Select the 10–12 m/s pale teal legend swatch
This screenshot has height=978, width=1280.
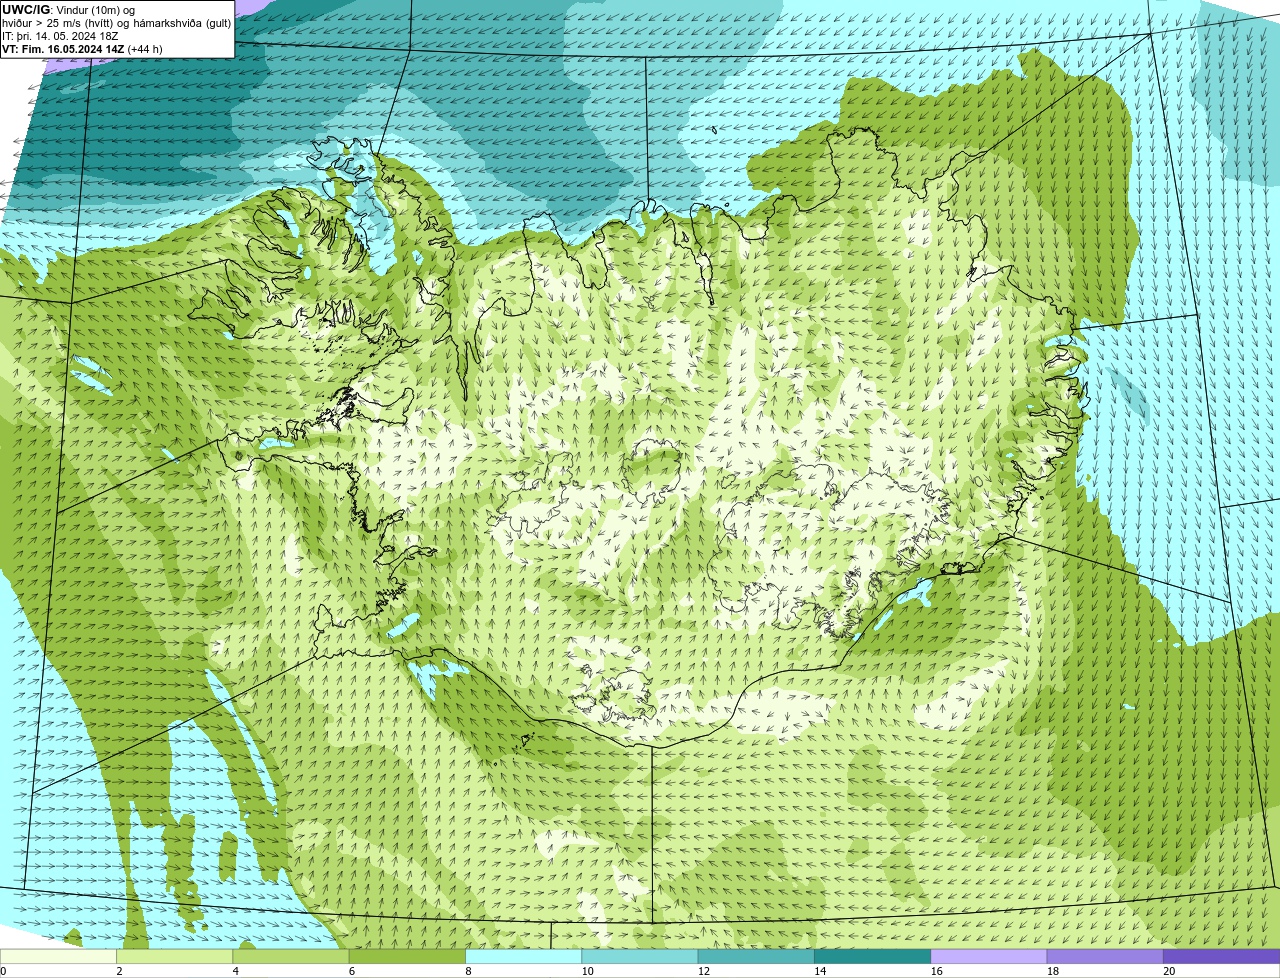coord(640,956)
